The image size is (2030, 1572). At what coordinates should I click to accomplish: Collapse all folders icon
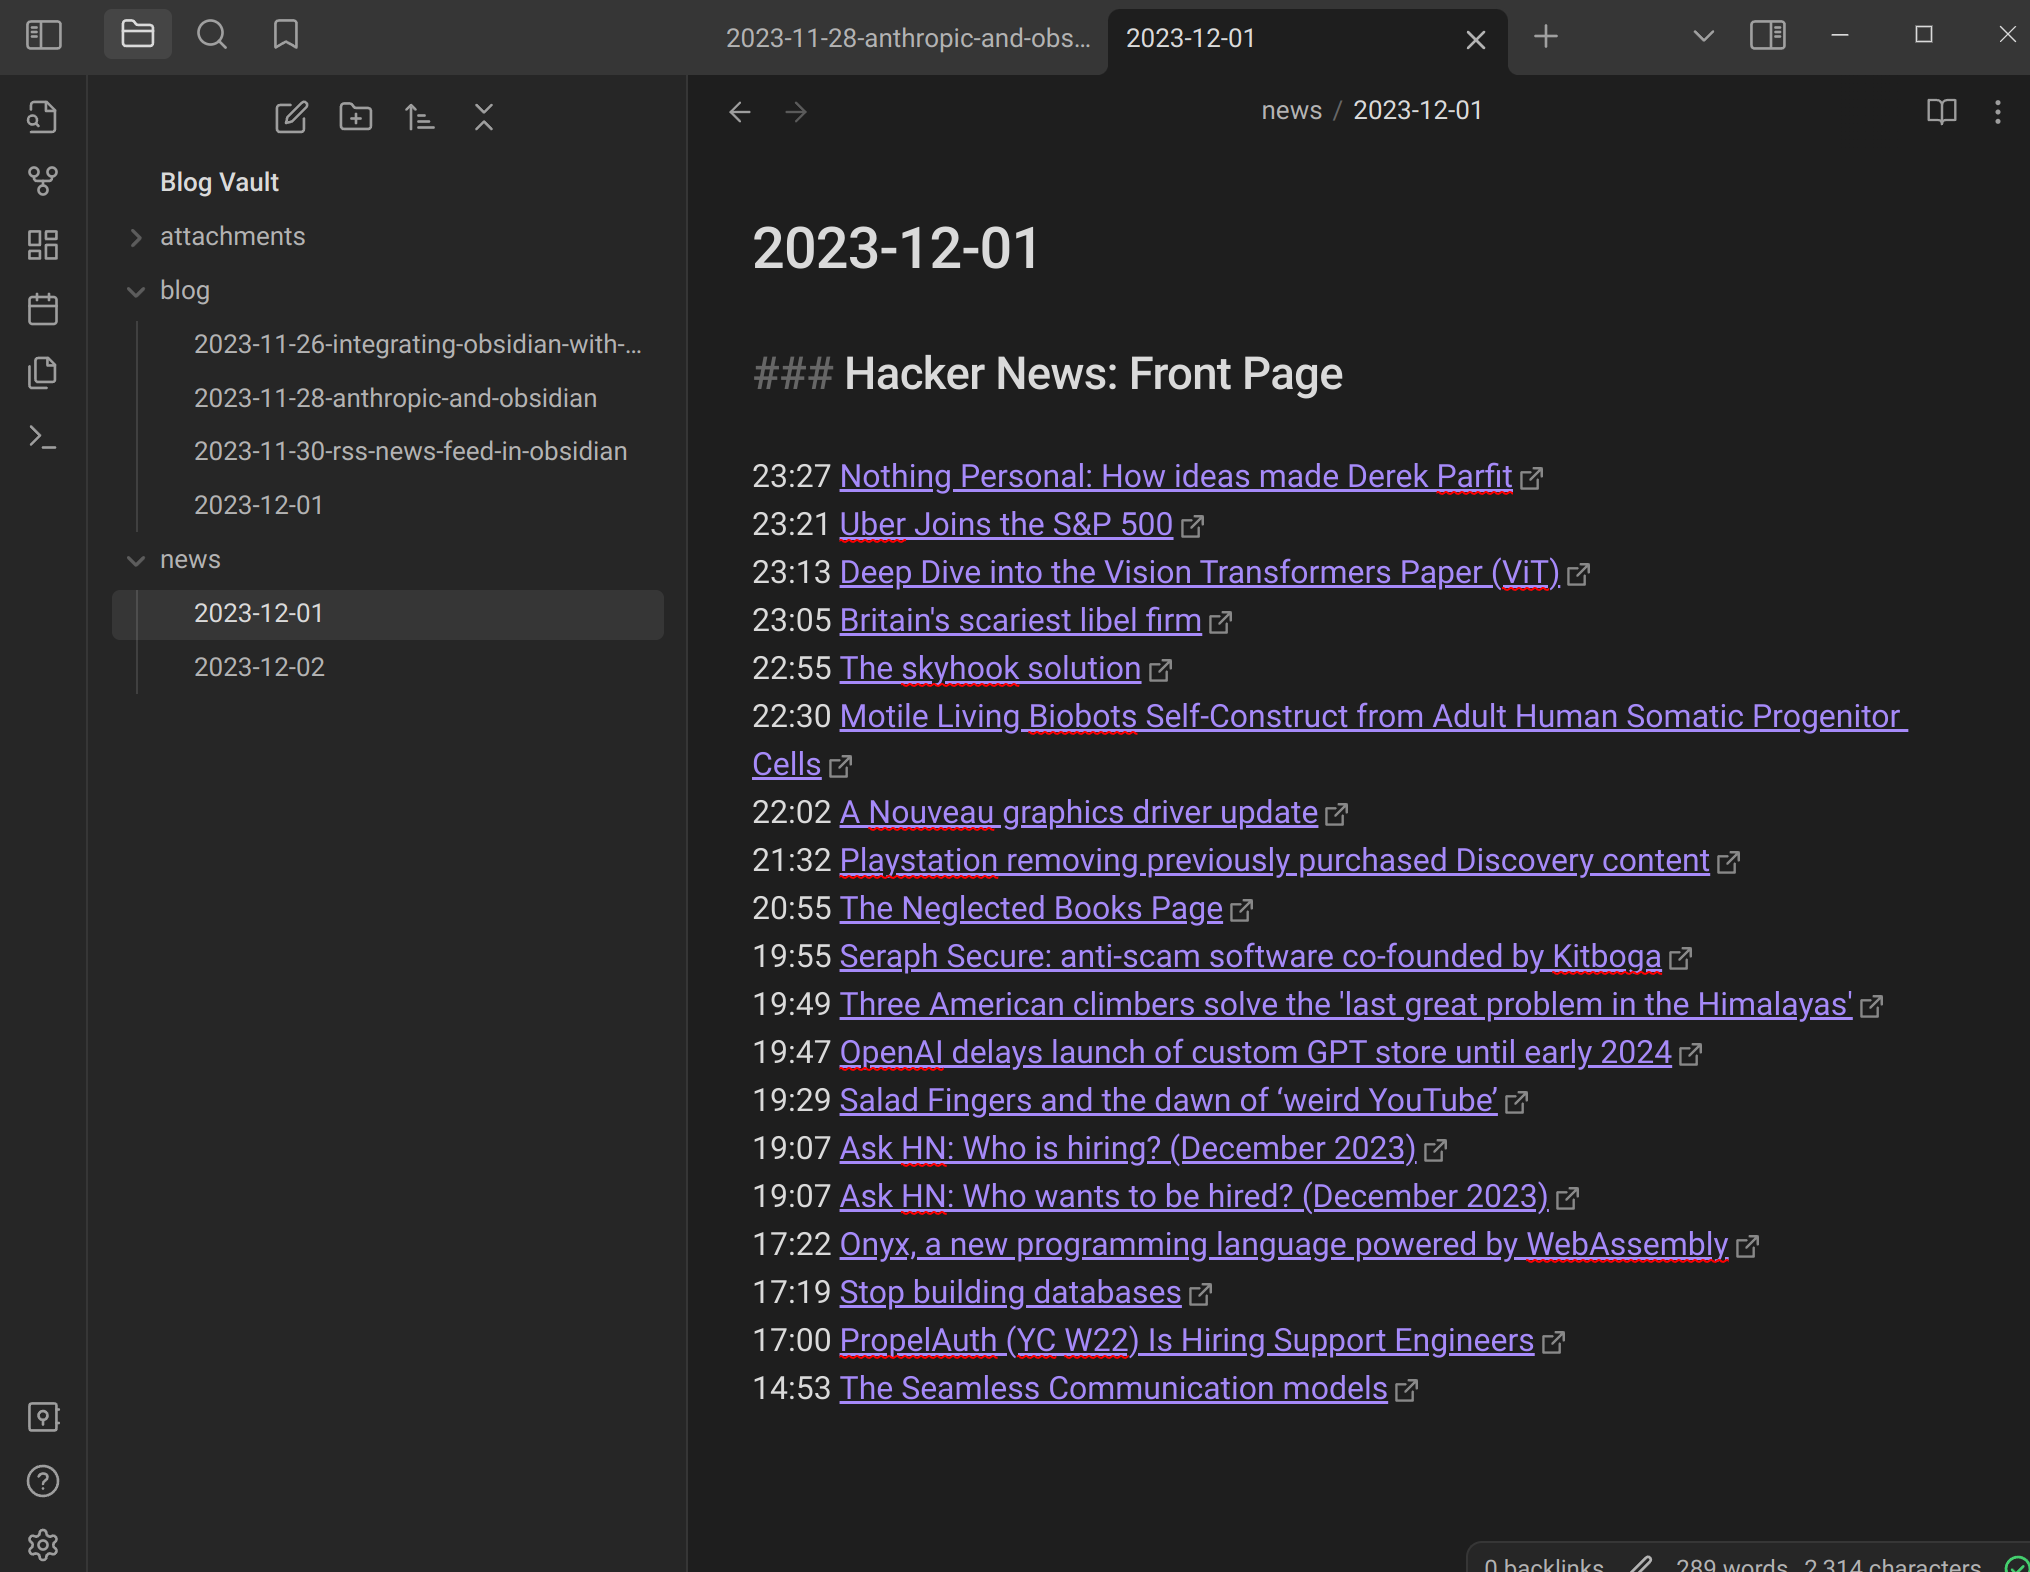pyautogui.click(x=483, y=117)
